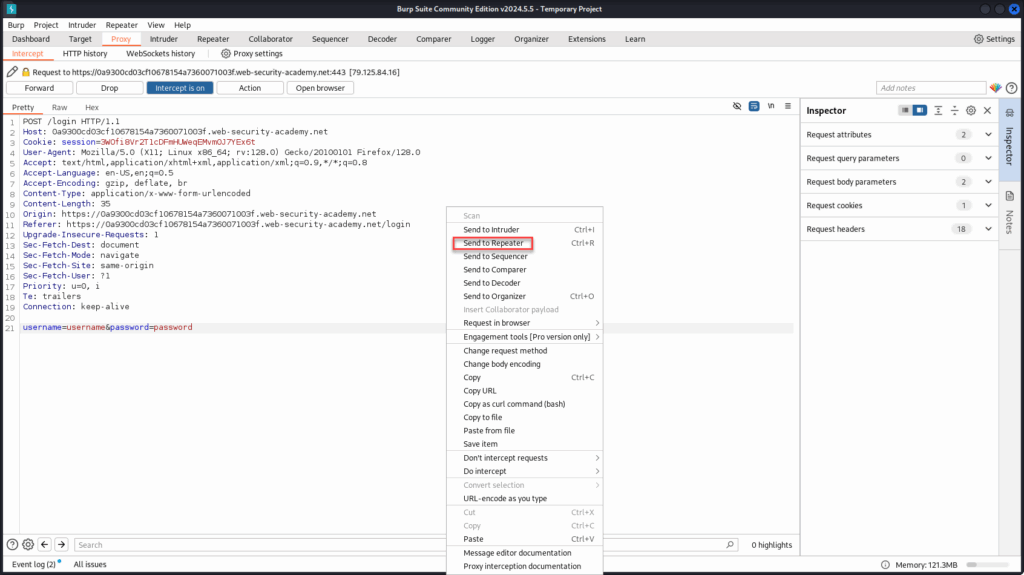Focus the Add notes field
The image size is (1024, 575).
point(931,88)
